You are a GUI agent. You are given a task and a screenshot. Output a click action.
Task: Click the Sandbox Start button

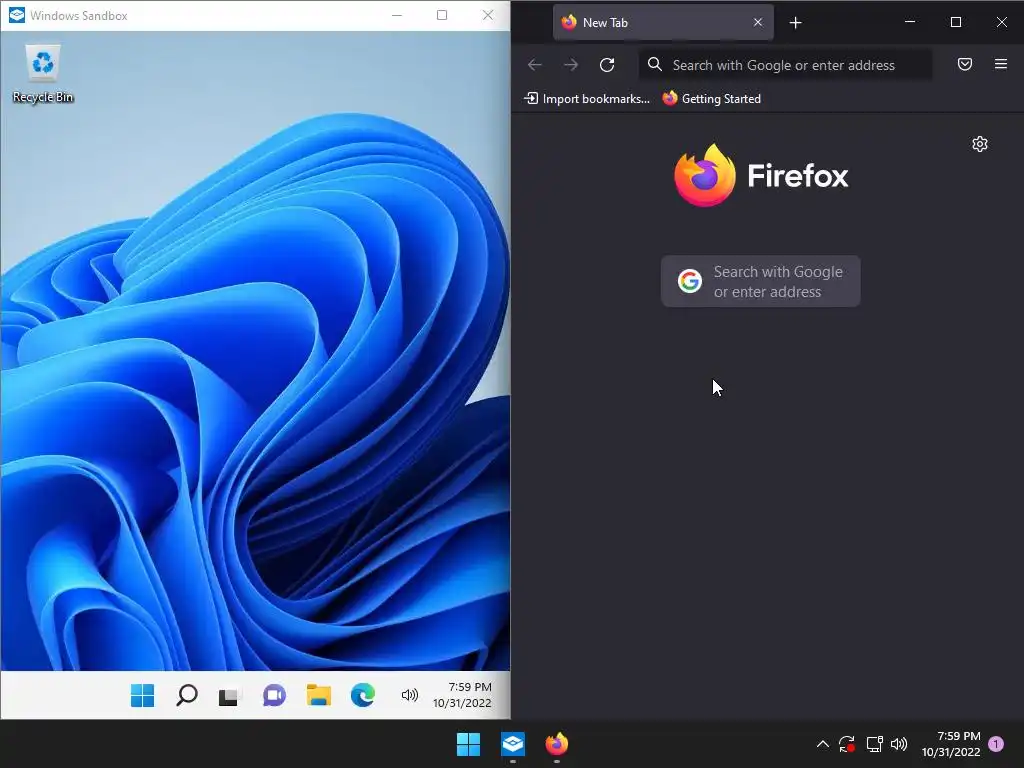coord(142,695)
